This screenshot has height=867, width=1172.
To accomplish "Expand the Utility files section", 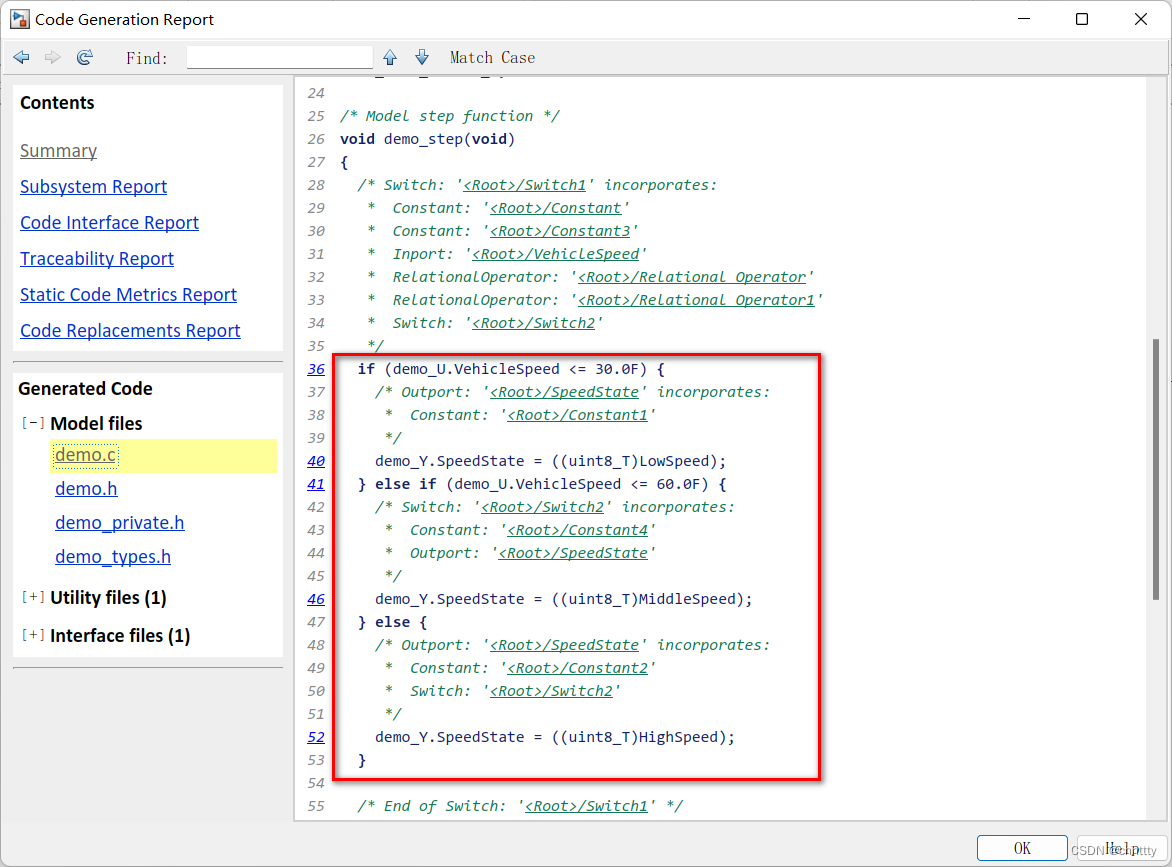I will (x=33, y=597).
